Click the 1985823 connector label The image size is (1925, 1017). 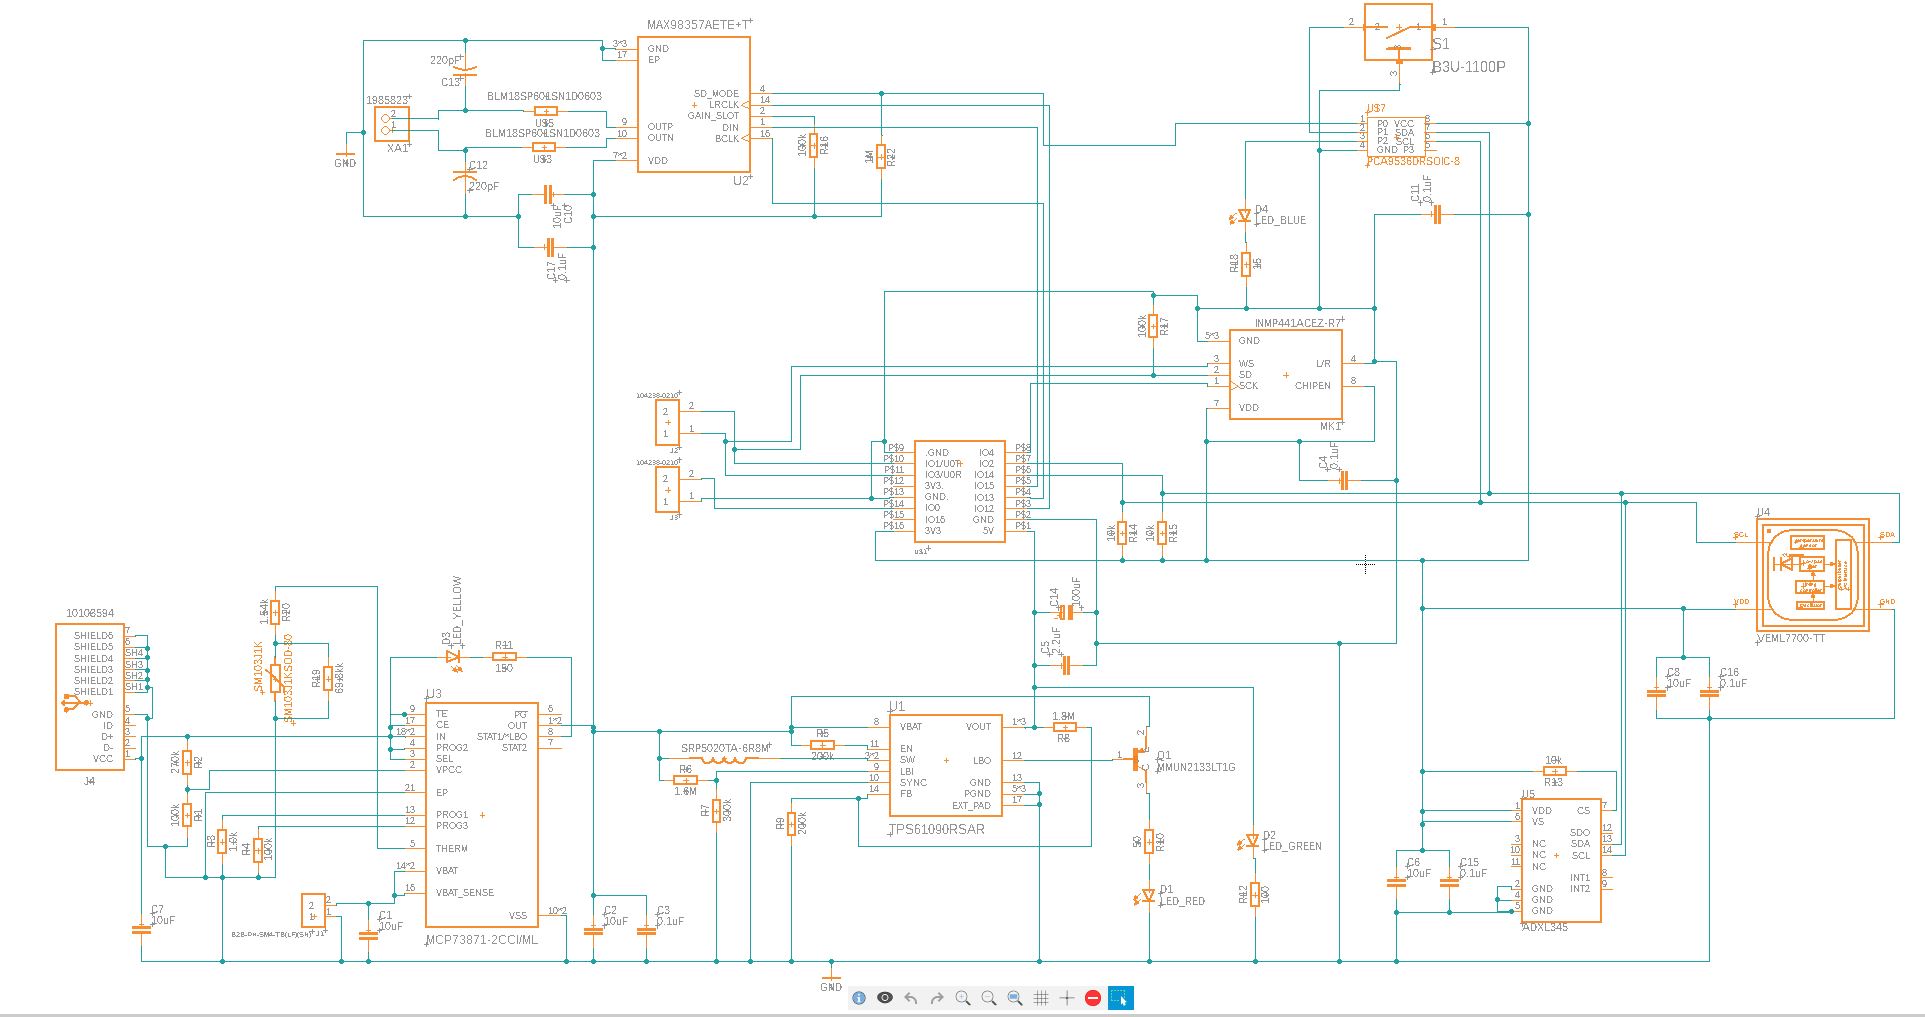(388, 100)
